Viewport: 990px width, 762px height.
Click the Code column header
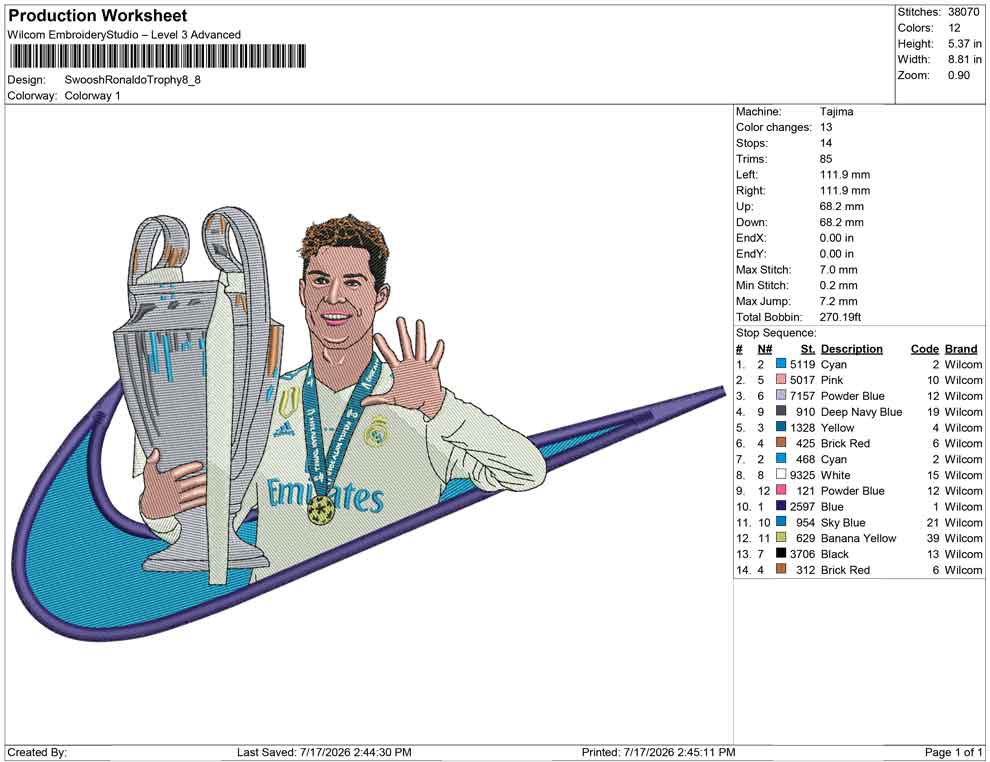924,348
